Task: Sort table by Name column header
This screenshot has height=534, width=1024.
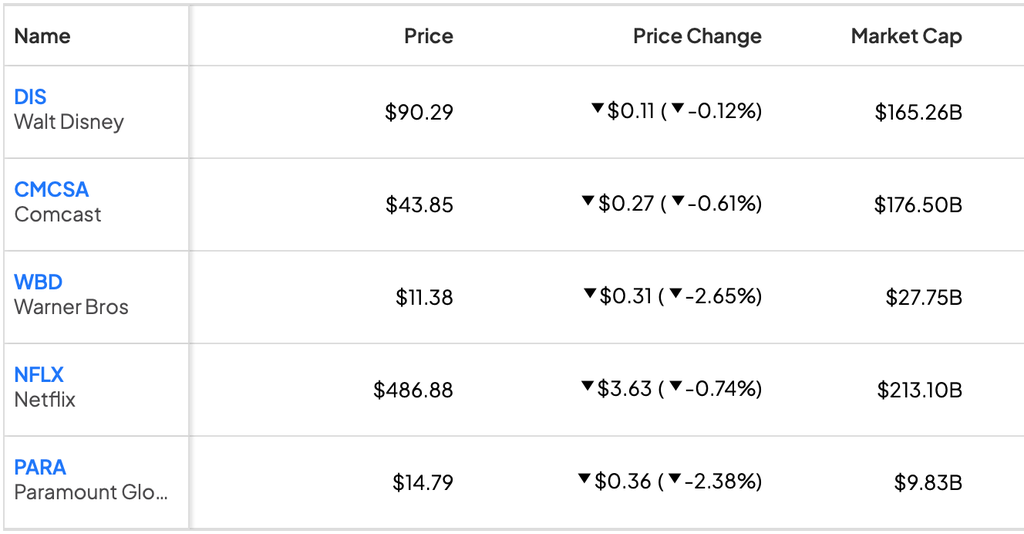Action: pos(42,36)
